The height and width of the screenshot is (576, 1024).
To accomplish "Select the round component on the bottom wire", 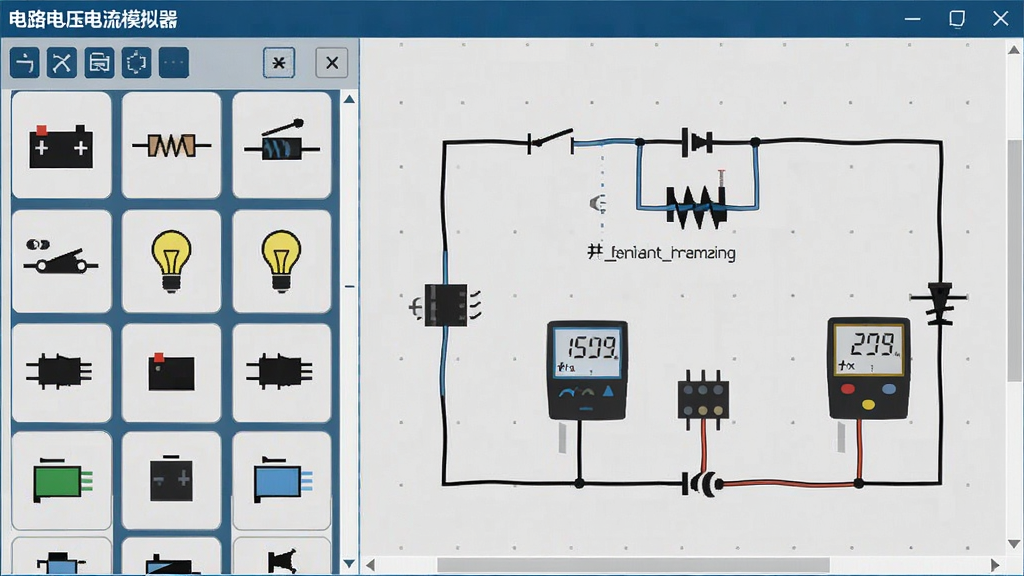I will pyautogui.click(x=704, y=484).
